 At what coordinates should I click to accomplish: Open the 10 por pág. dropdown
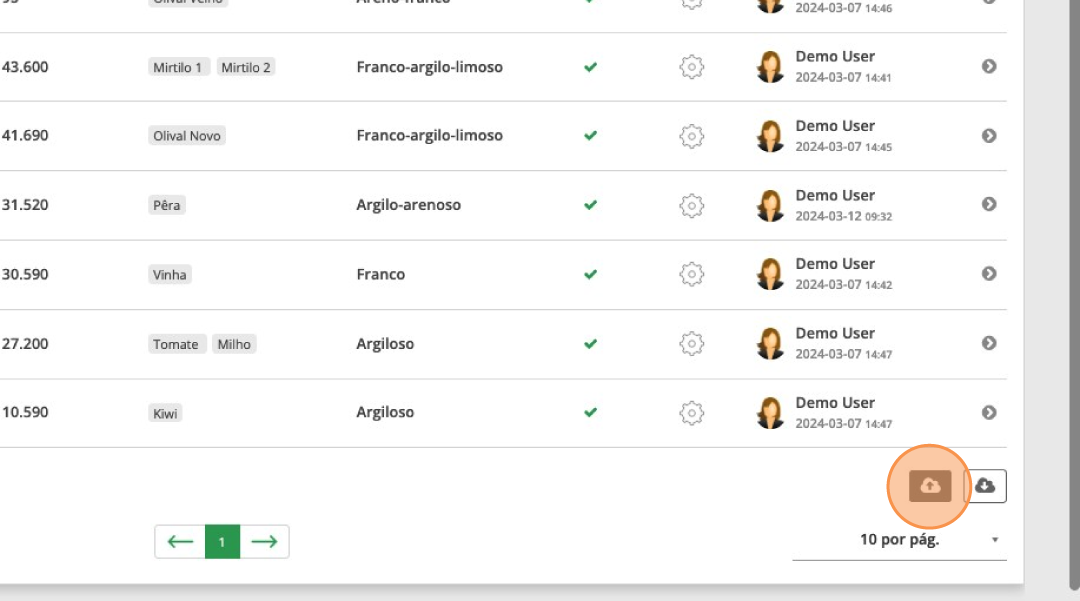click(x=899, y=540)
